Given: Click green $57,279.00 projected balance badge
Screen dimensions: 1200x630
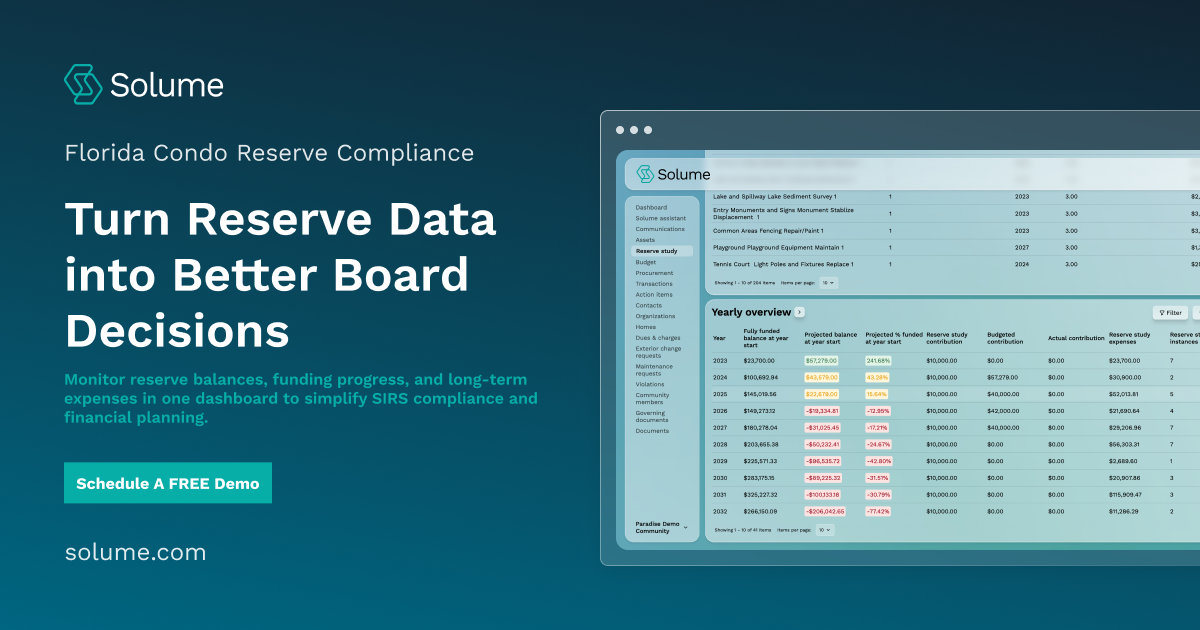Looking at the screenshot, I should [x=820, y=360].
